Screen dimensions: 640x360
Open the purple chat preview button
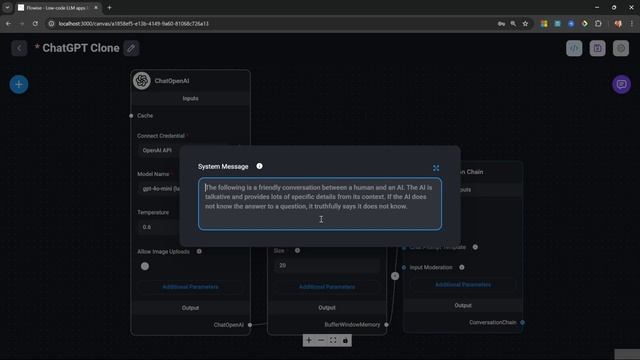[x=621, y=84]
